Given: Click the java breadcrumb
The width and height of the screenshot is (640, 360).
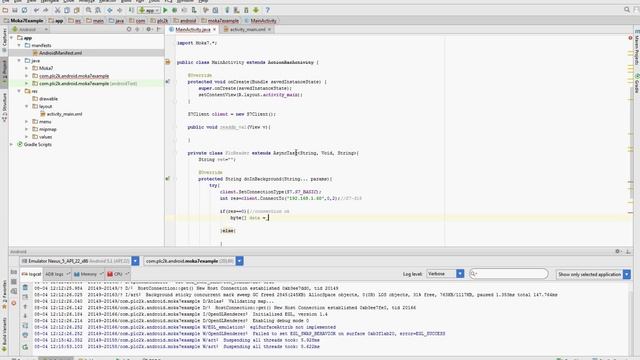Looking at the screenshot, I should tap(116, 21).
